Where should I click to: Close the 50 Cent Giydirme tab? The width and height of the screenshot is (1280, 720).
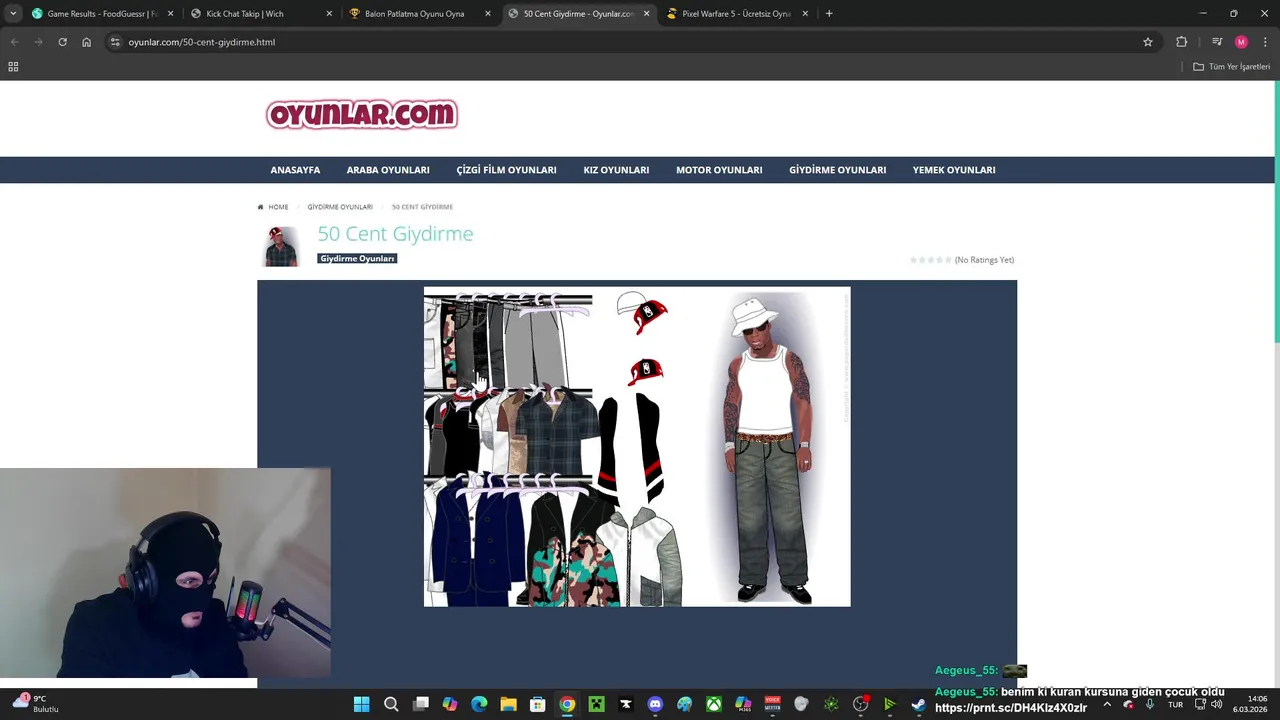click(646, 14)
